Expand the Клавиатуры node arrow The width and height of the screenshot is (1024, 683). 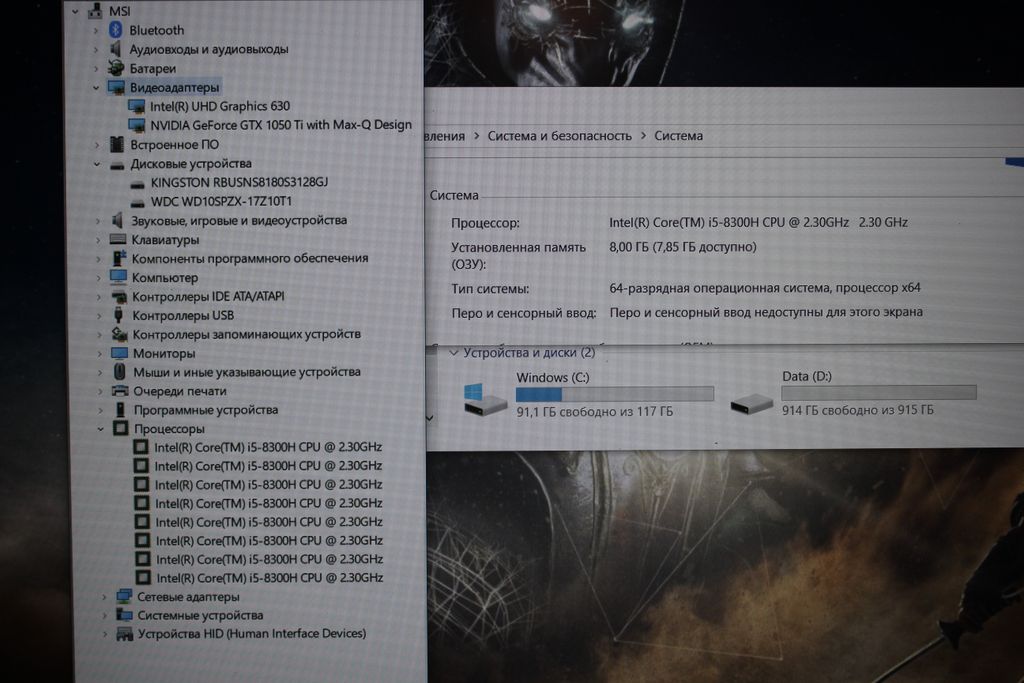(x=98, y=240)
